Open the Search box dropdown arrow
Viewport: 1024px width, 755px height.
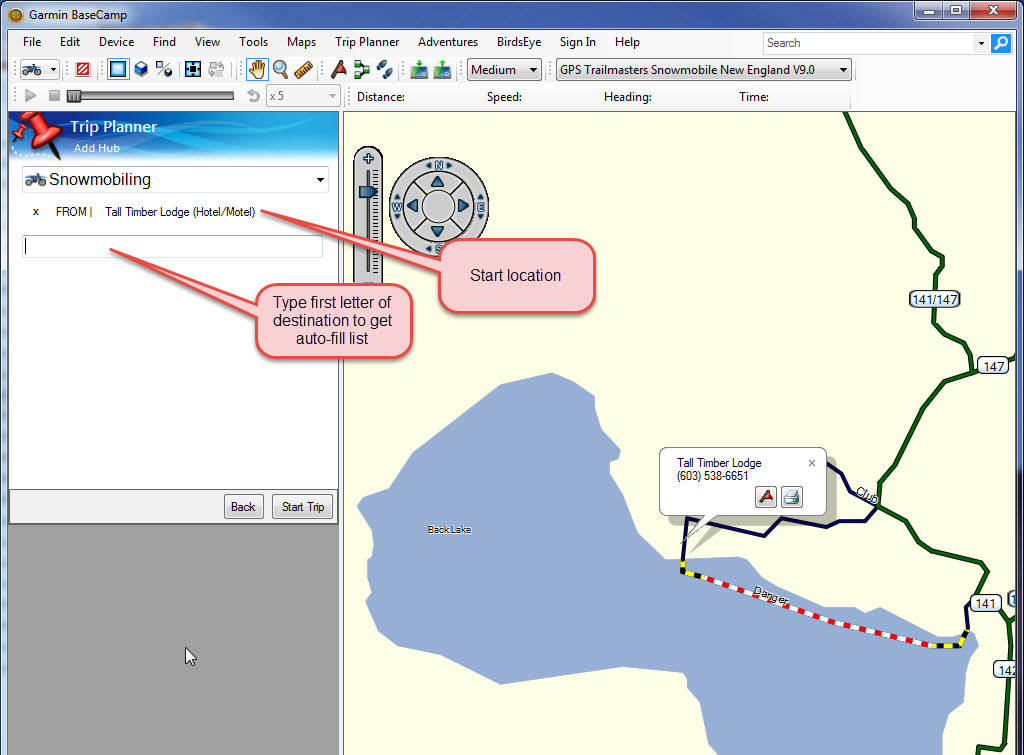tap(981, 44)
